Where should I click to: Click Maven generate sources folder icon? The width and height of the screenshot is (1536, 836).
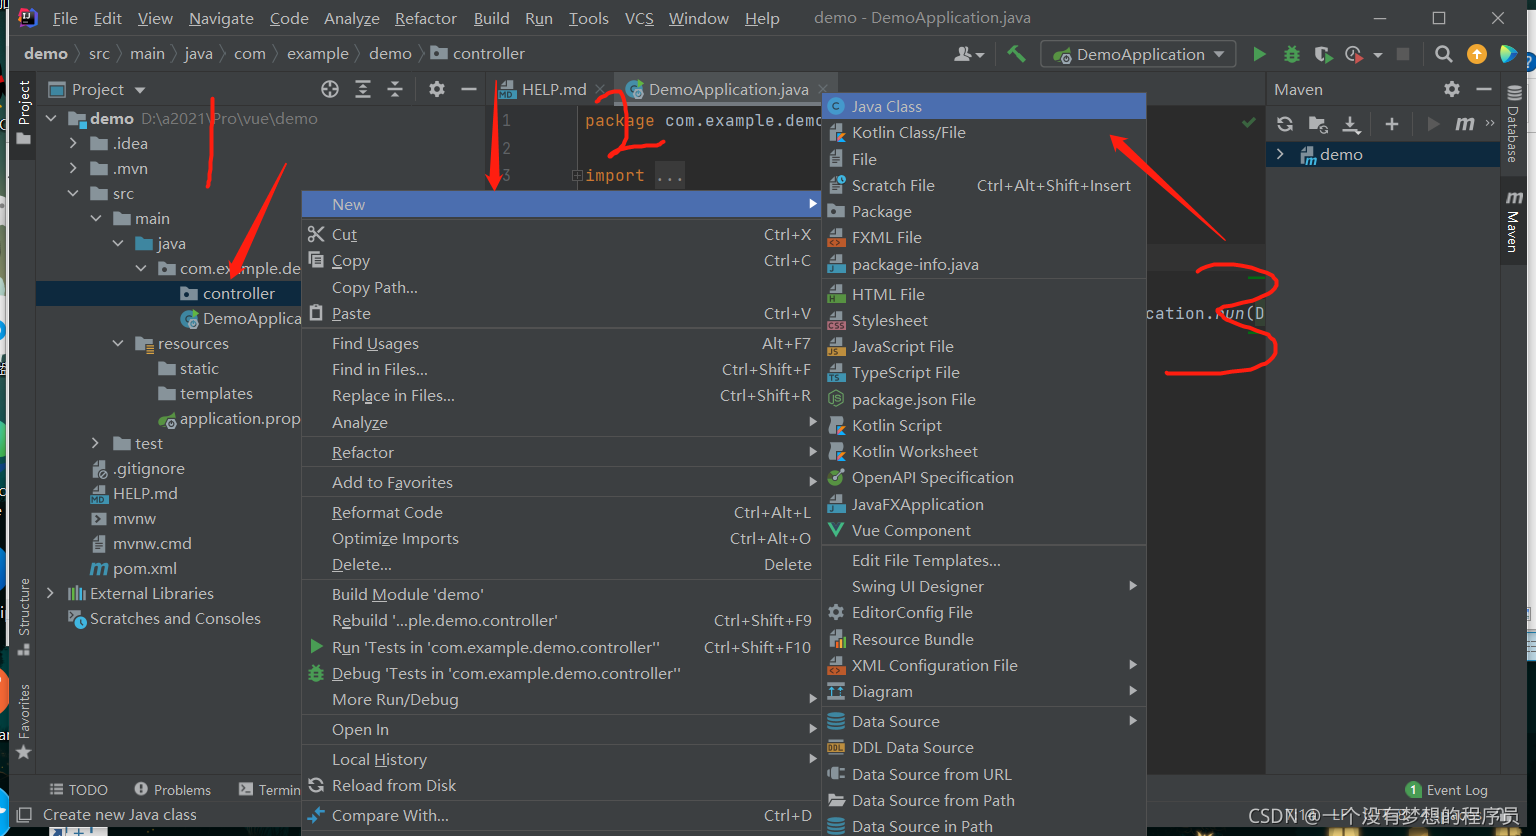(x=1318, y=124)
